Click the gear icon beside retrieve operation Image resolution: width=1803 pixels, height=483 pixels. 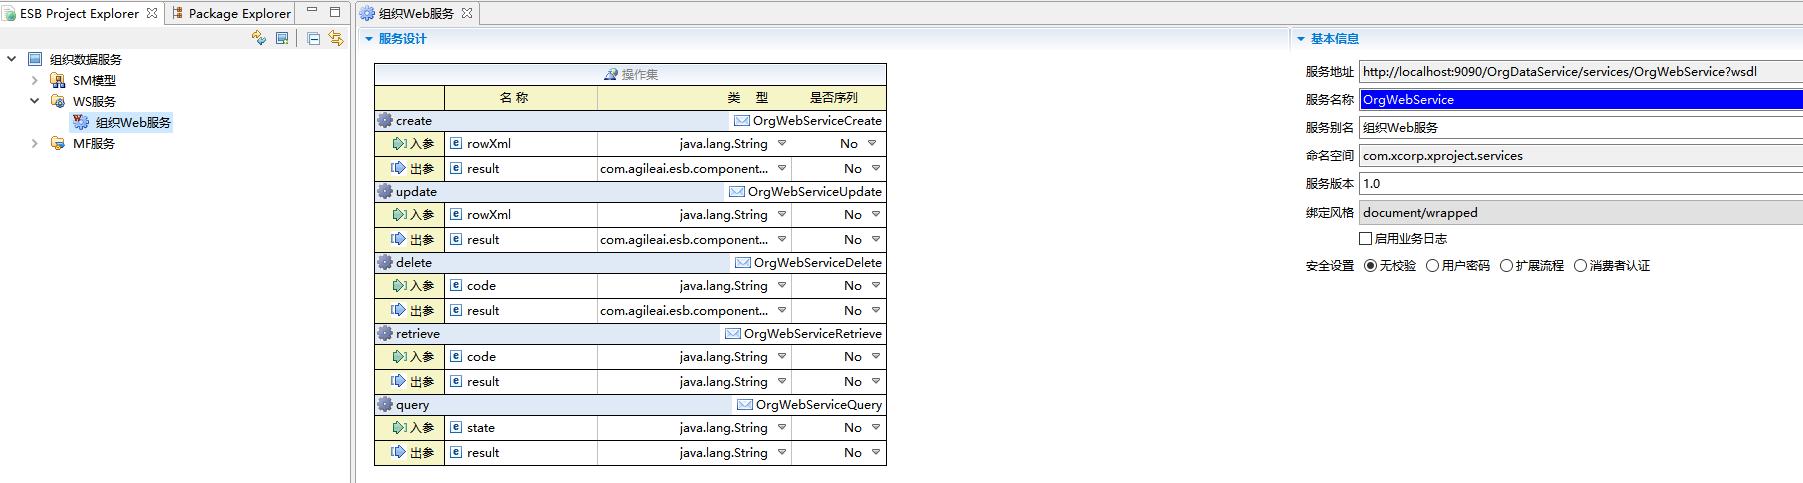coord(385,333)
